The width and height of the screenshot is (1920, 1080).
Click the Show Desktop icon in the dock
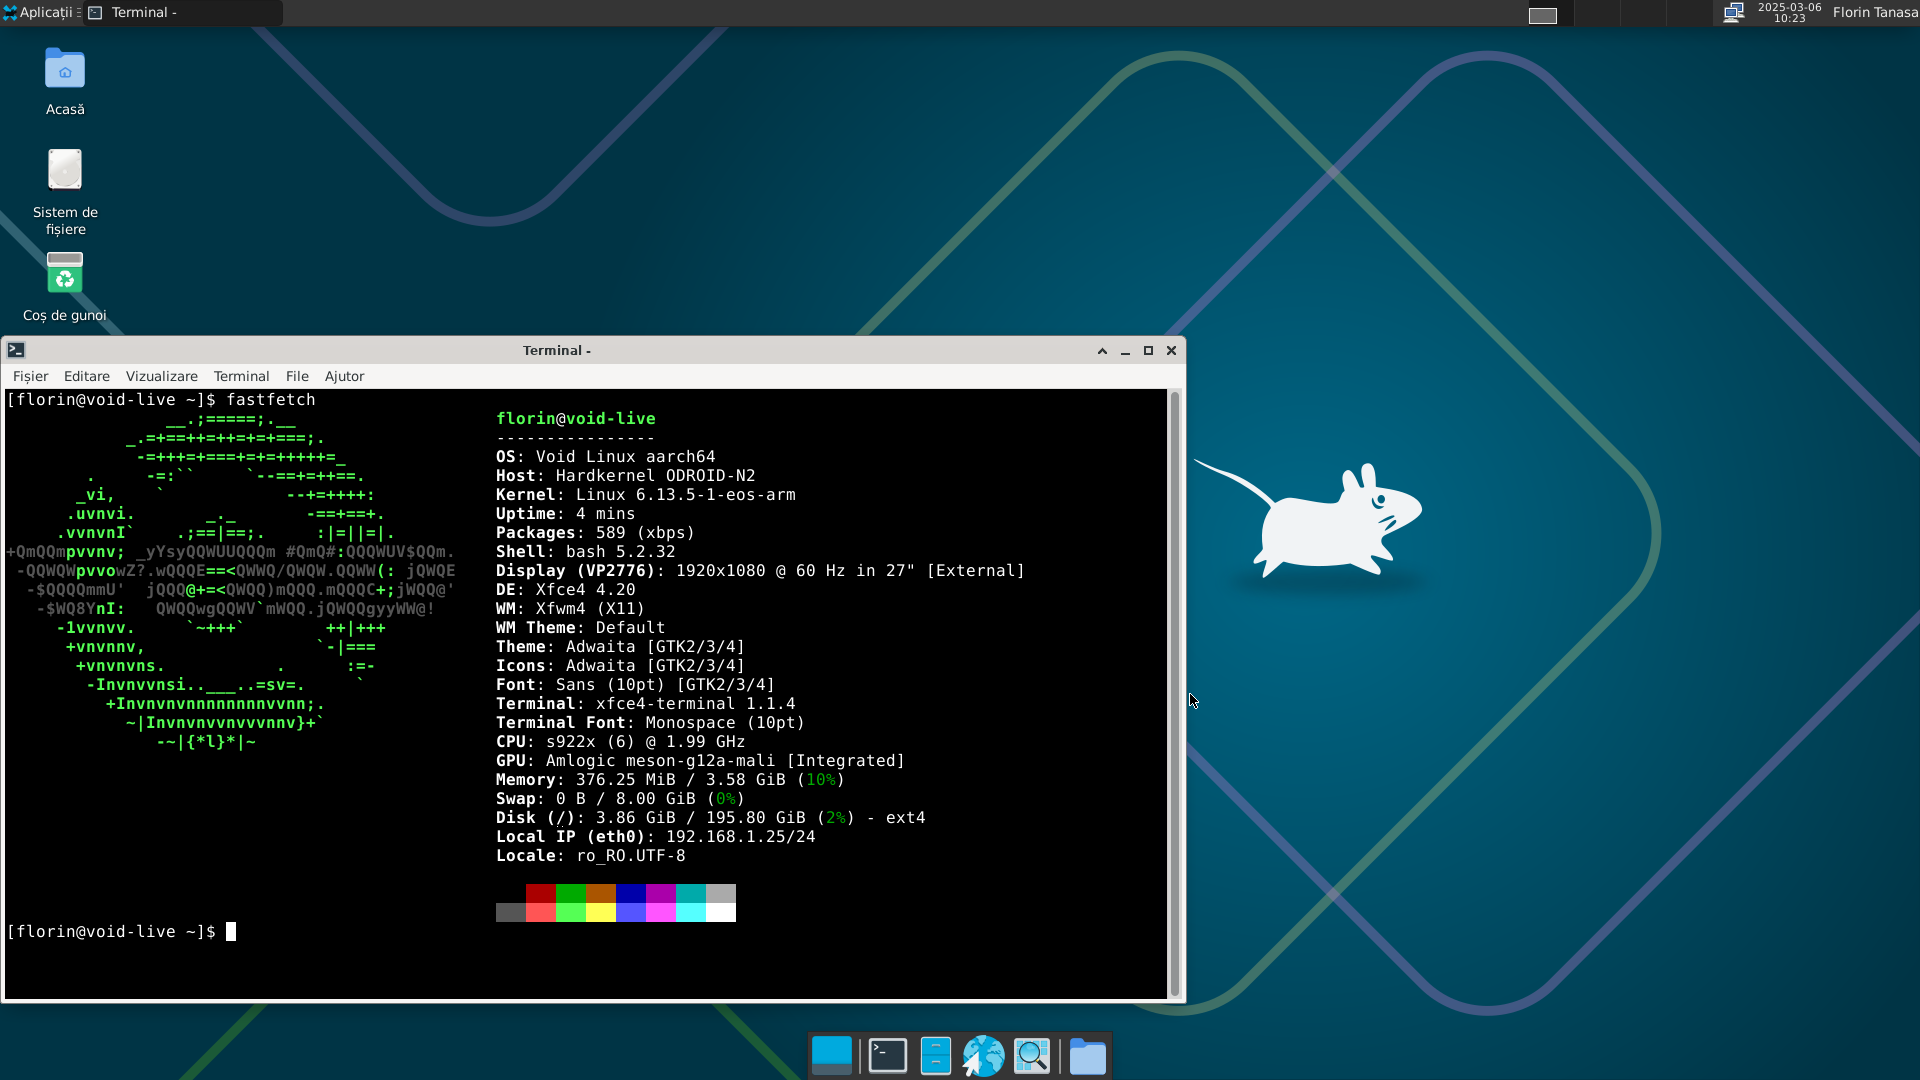(832, 1056)
